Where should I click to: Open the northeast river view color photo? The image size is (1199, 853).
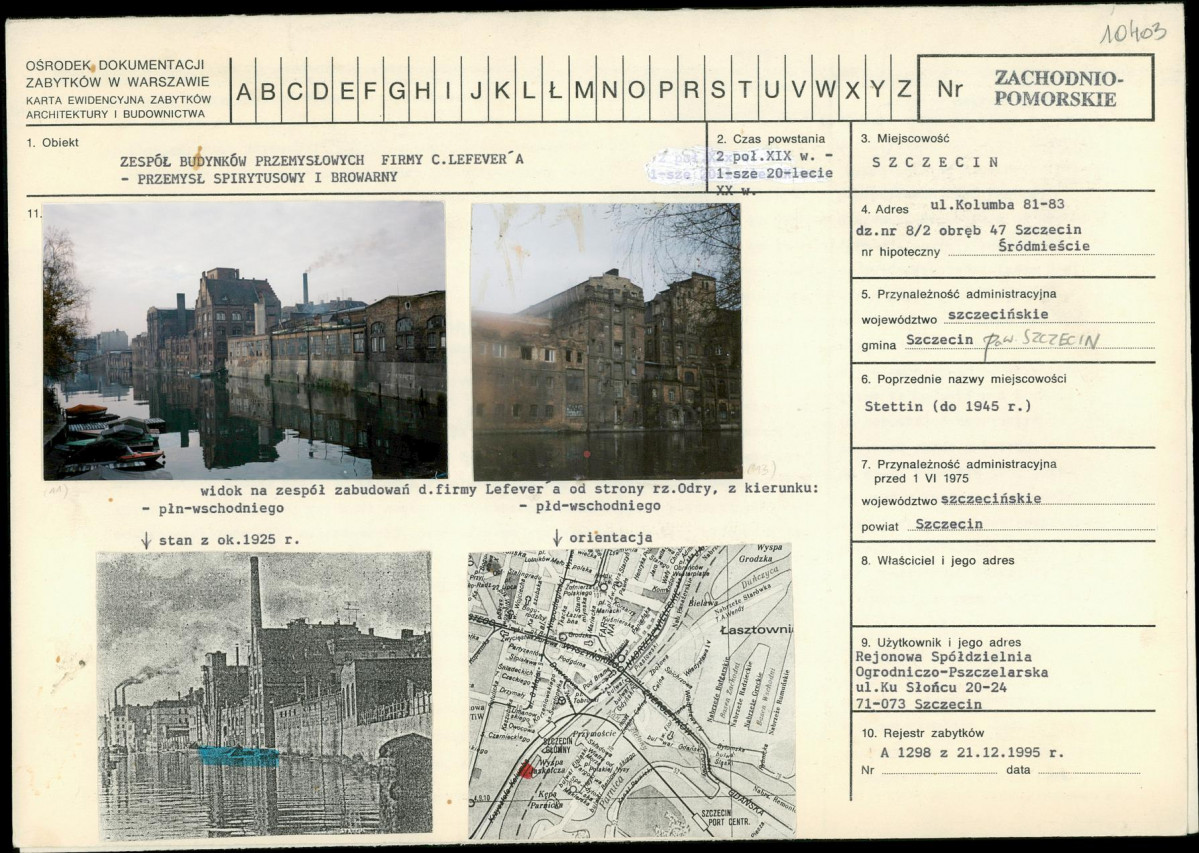pyautogui.click(x=245, y=340)
